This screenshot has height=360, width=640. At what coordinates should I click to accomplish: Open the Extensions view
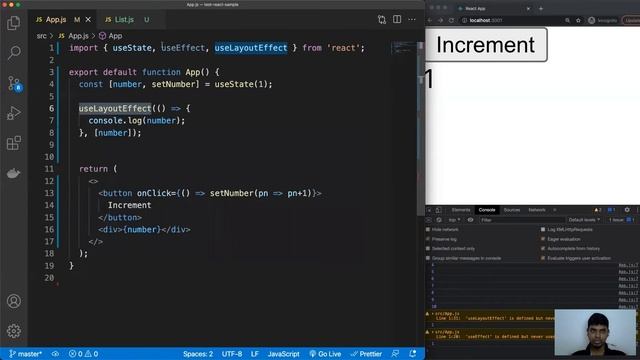(13, 143)
